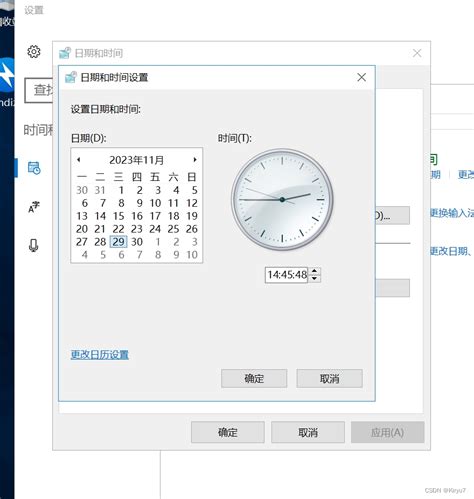Select November 18 in calendar
The width and height of the screenshot is (474, 499).
tap(173, 216)
